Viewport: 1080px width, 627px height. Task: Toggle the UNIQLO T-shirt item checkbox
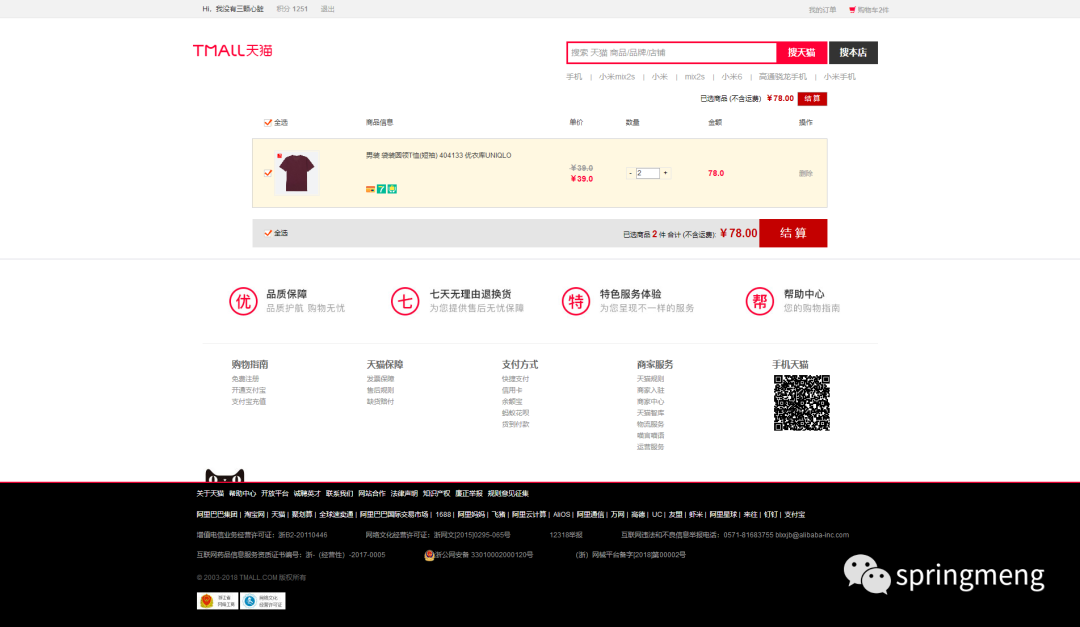tap(268, 173)
